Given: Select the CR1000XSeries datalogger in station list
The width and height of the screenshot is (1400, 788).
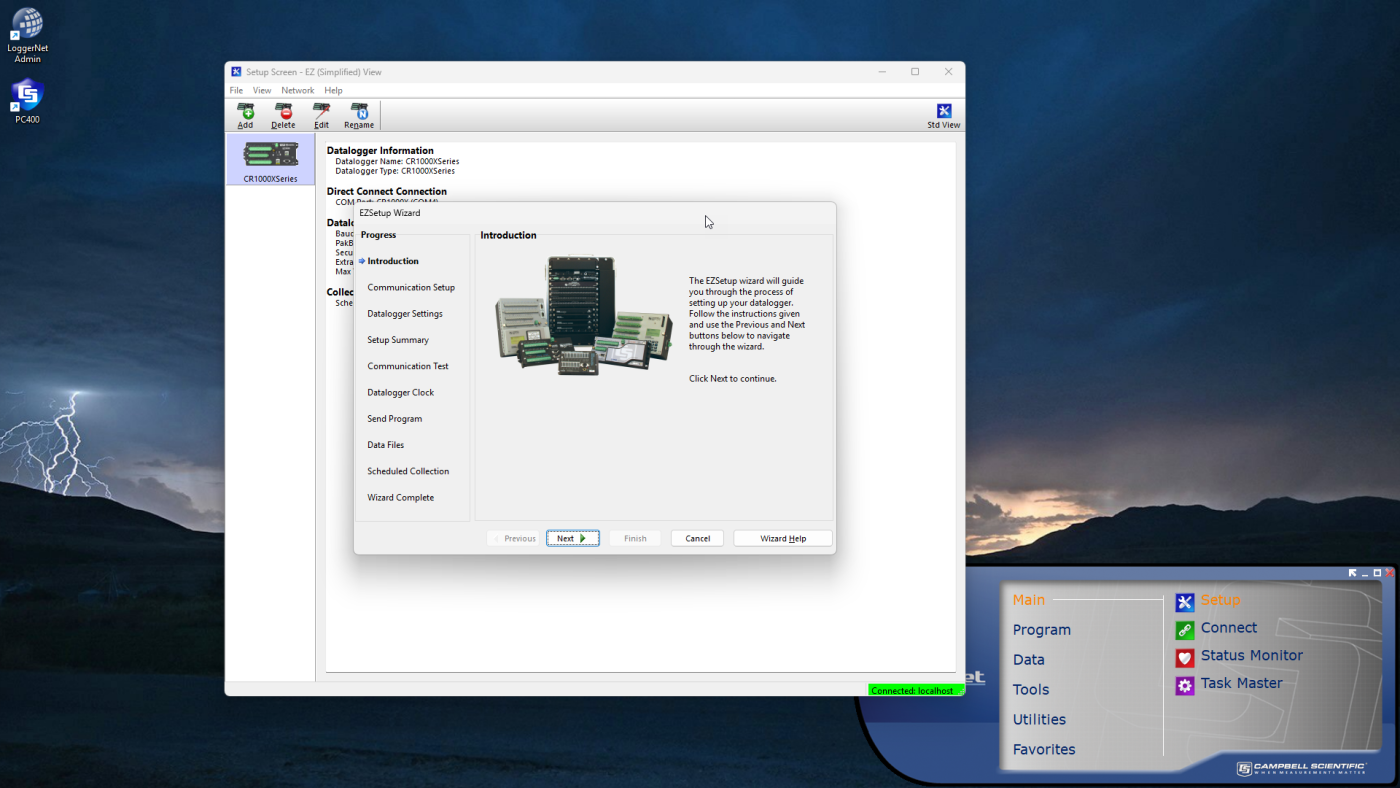Looking at the screenshot, I should click(270, 160).
